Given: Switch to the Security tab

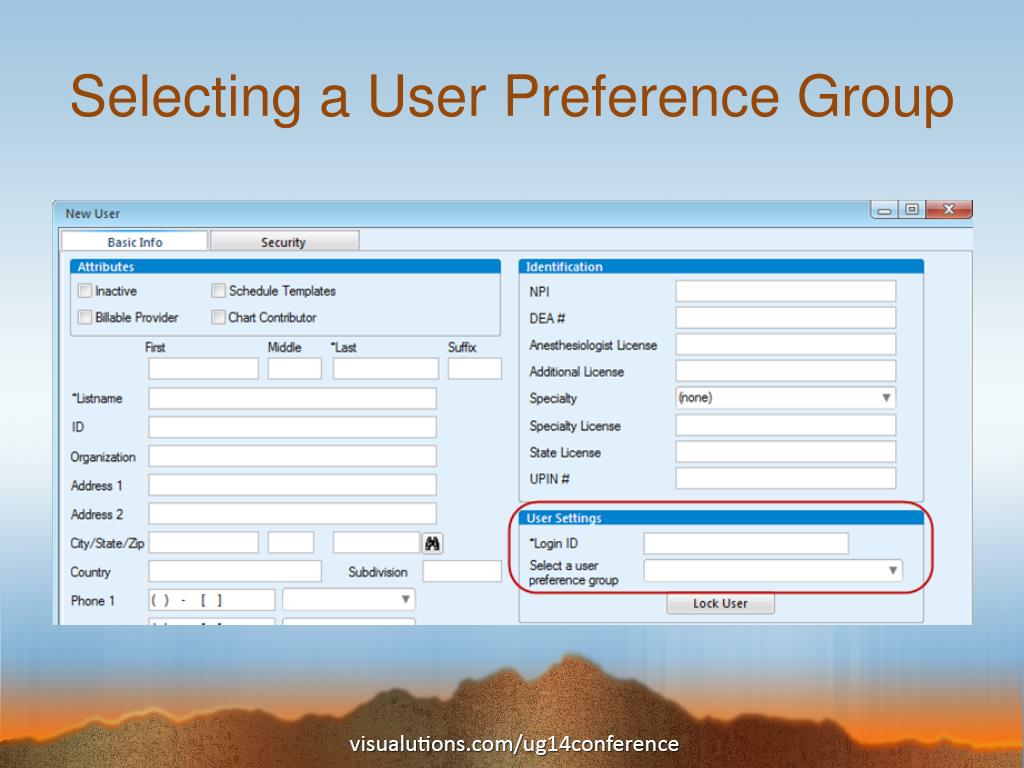Looking at the screenshot, I should click(x=284, y=242).
